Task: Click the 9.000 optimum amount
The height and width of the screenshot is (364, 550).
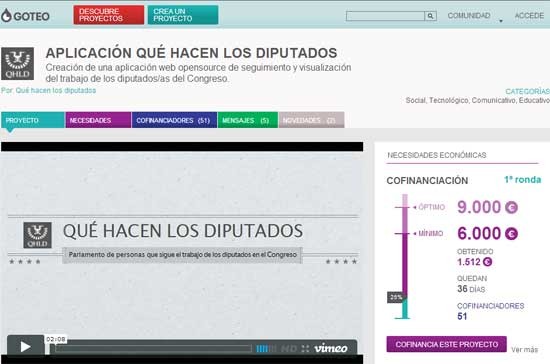Action: coord(479,207)
